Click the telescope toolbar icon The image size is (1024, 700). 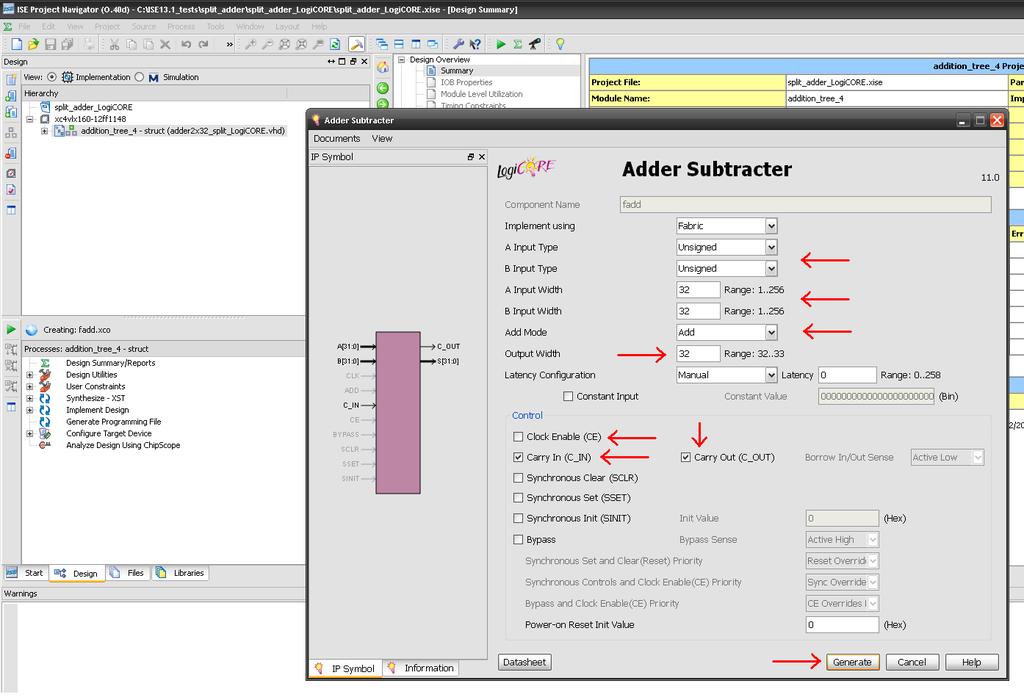[534, 44]
